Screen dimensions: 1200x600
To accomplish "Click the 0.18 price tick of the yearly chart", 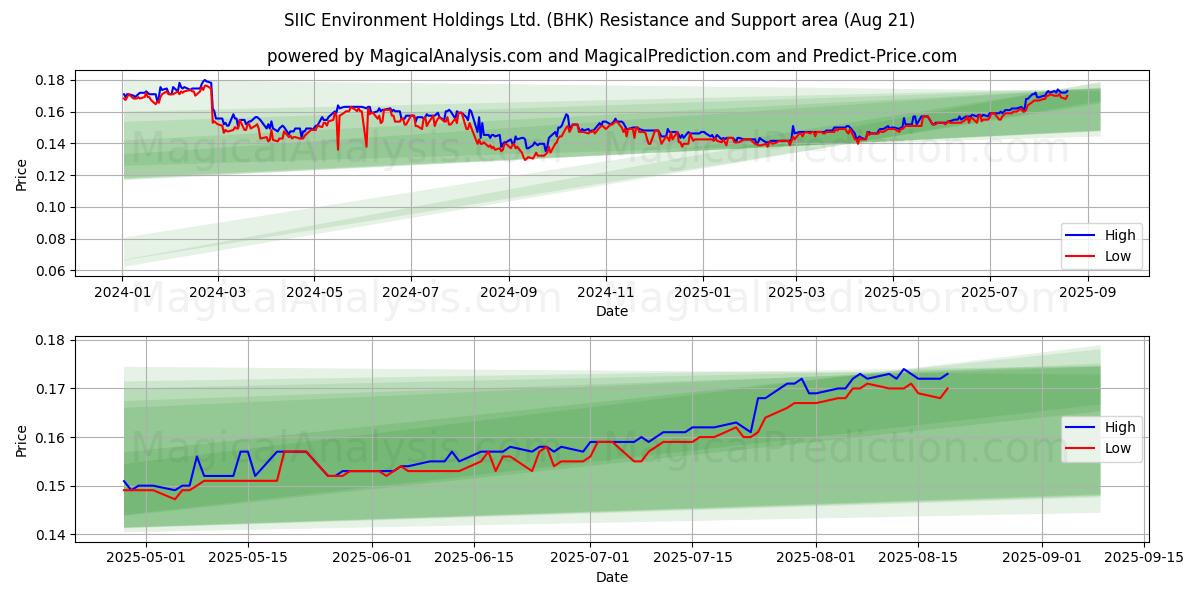I will click(x=51, y=81).
